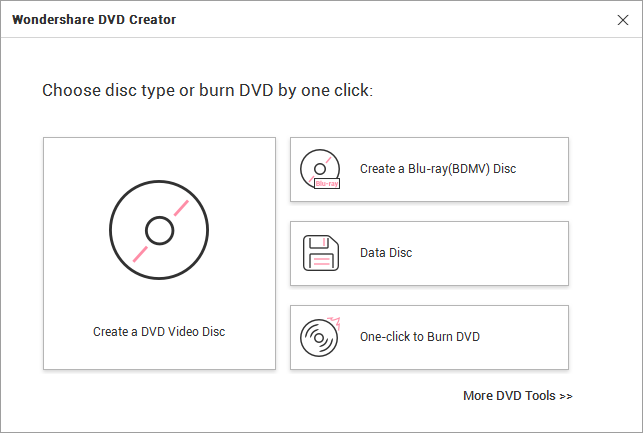643x433 pixels.
Task: Start One-click to Burn DVD text
Action: click(420, 337)
